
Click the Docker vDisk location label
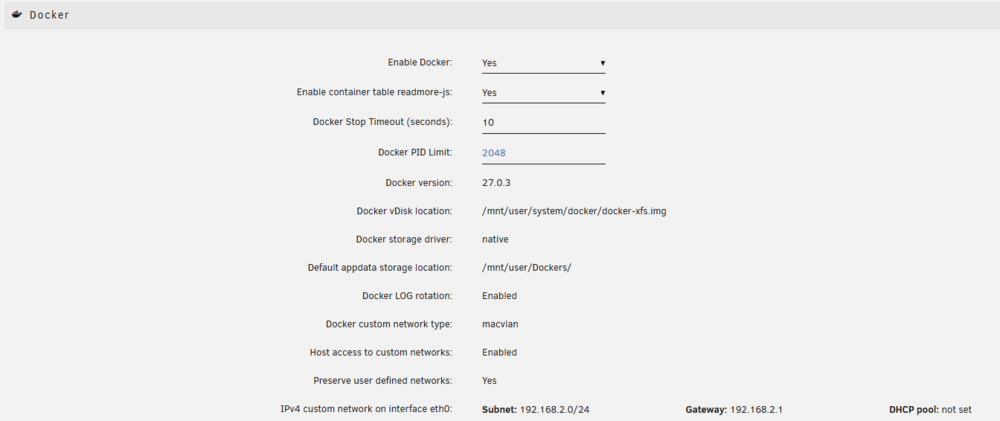tap(404, 211)
